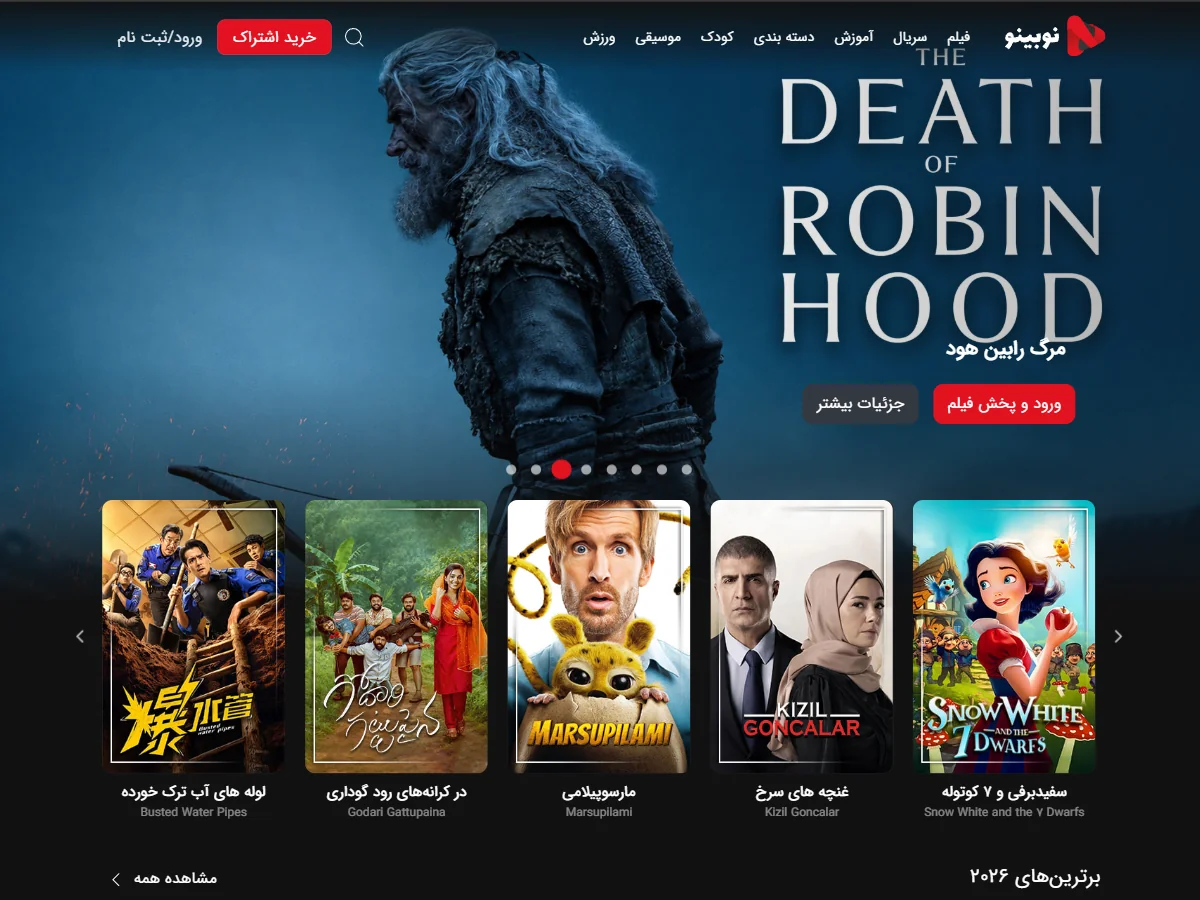Screen dimensions: 1200x900
Task: Click the Marsupilami subtitle under the poster
Action: click(599, 812)
